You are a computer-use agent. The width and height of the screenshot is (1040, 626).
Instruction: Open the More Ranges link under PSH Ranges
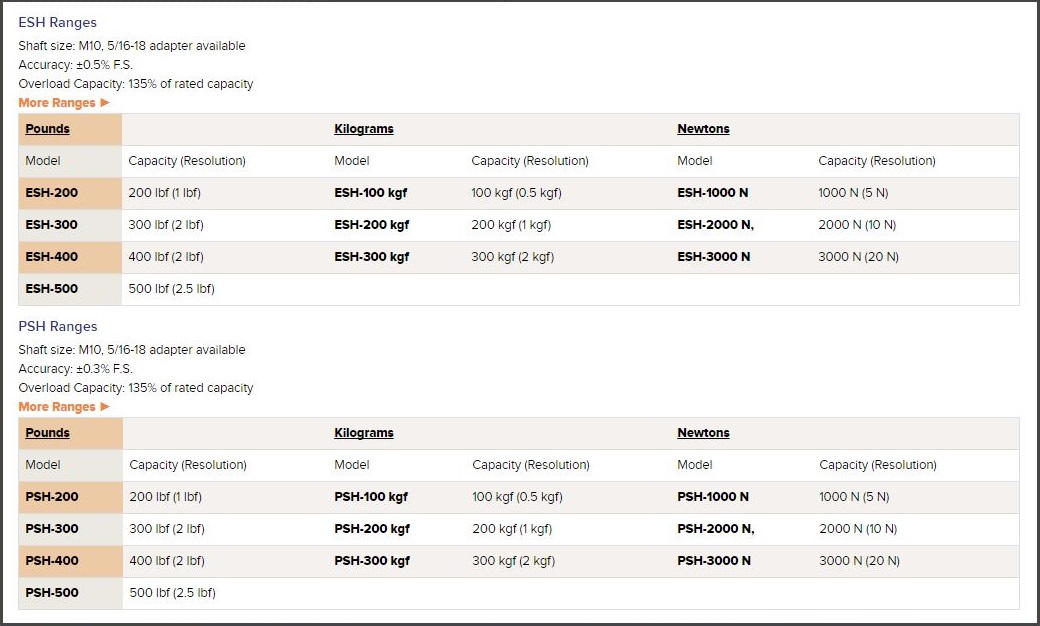click(x=57, y=407)
